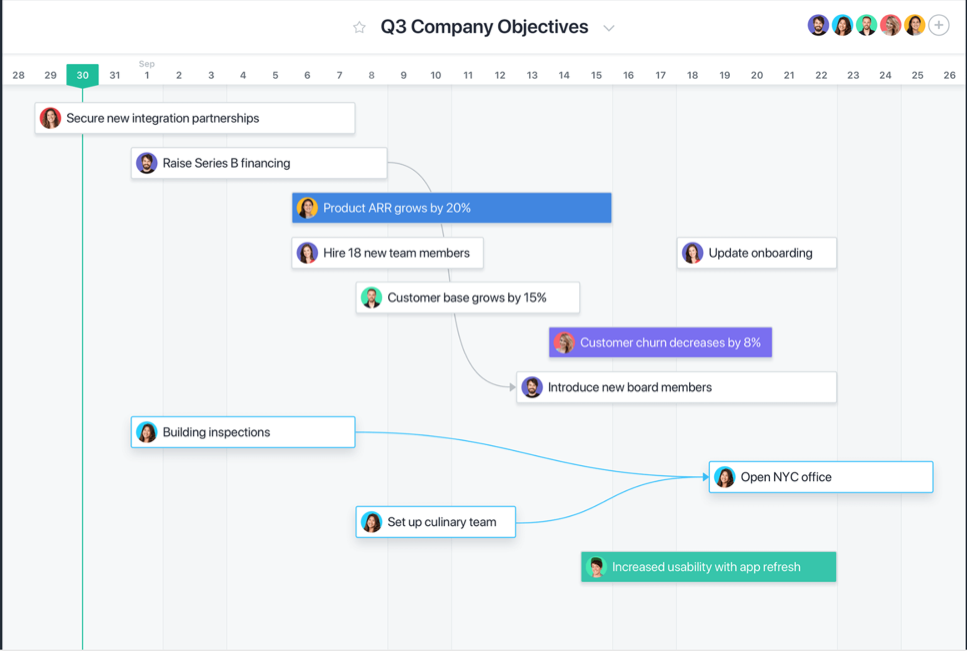967x651 pixels.
Task: Select the Update onboarding task
Action: (x=757, y=253)
